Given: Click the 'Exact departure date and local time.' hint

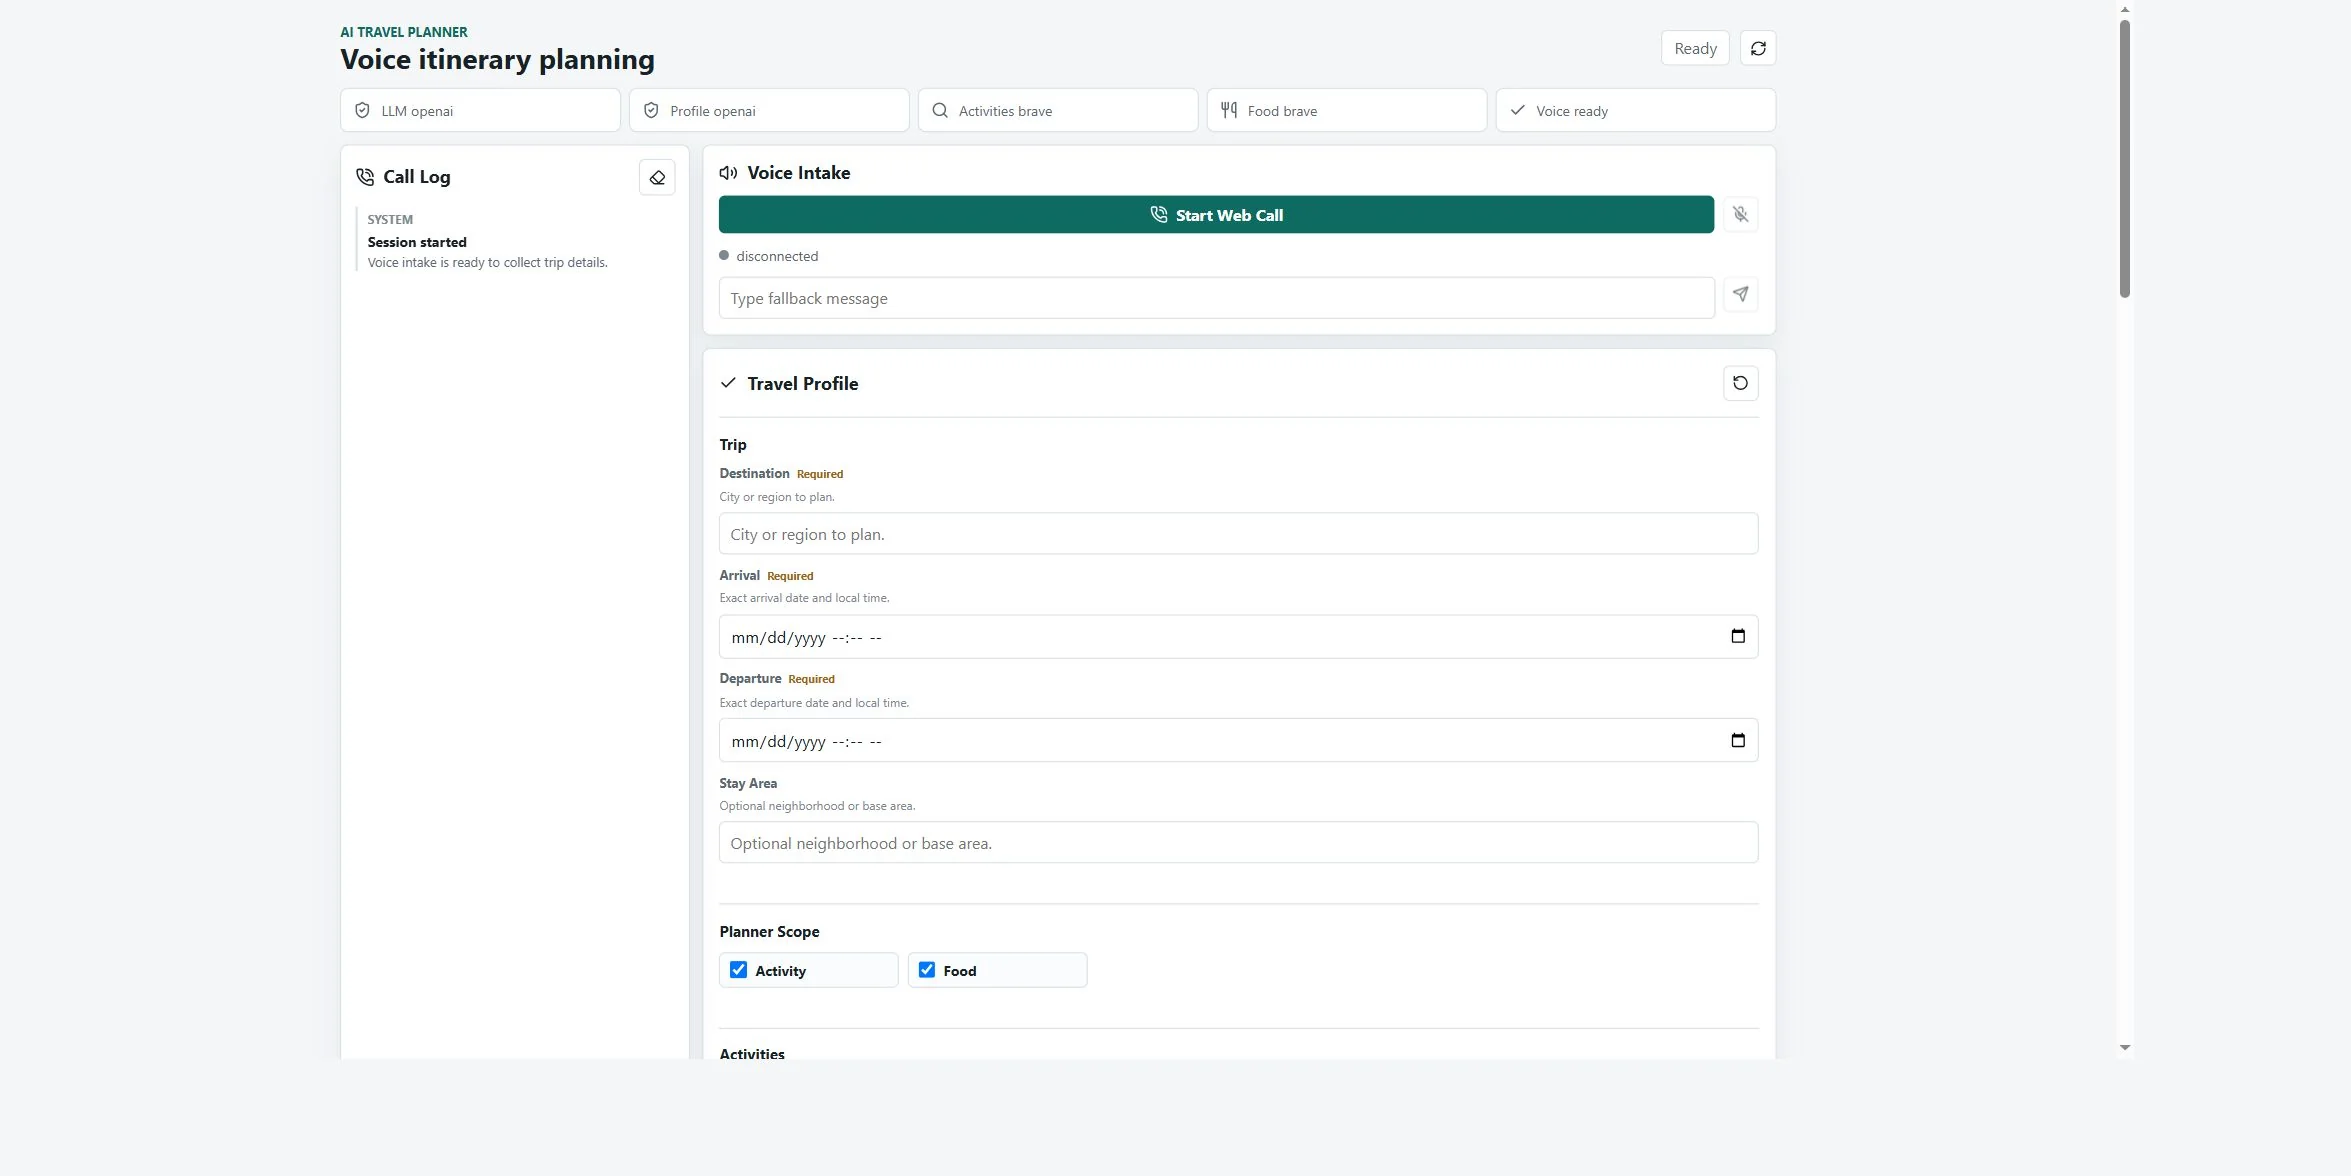Looking at the screenshot, I should click(x=814, y=703).
